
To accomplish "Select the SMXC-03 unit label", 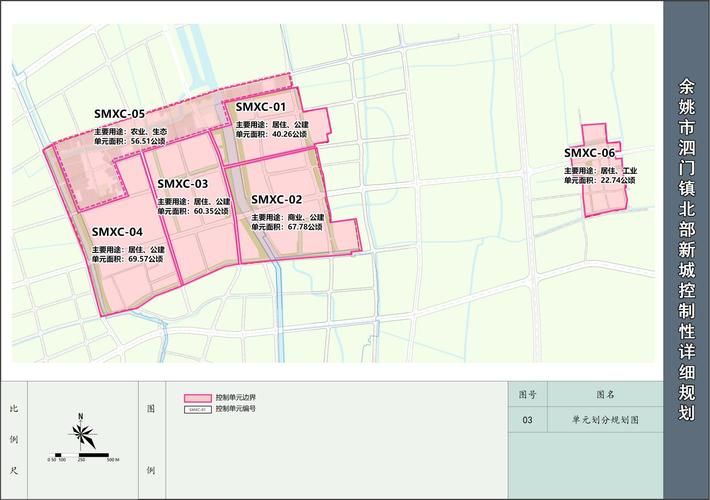I will [182, 184].
